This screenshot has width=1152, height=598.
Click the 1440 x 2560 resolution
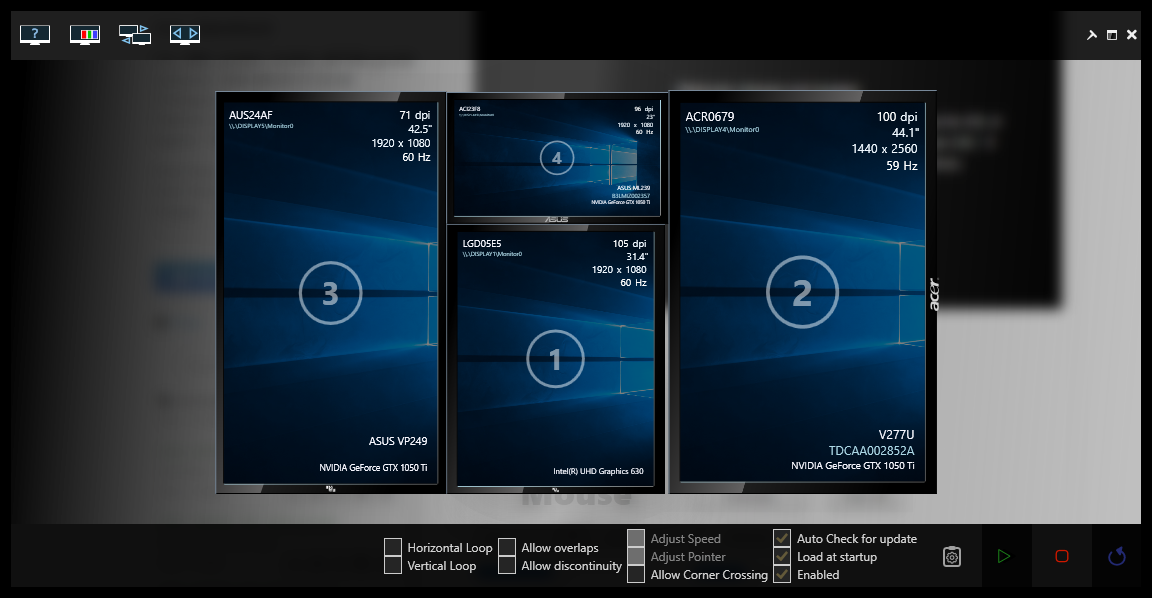coord(885,149)
